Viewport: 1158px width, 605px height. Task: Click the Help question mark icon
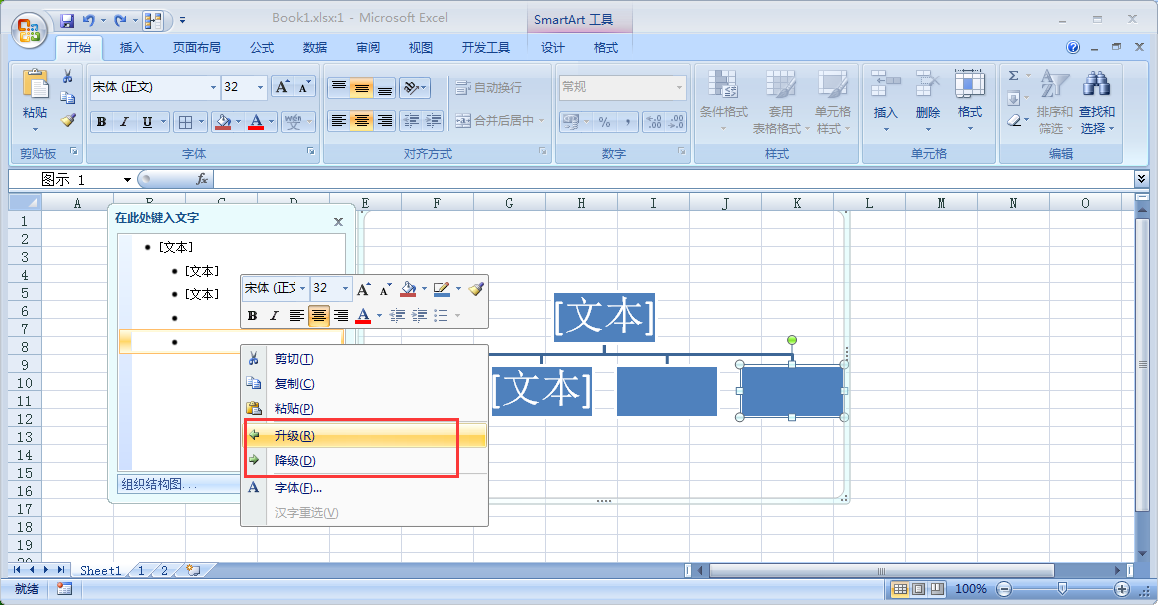coord(1073,47)
